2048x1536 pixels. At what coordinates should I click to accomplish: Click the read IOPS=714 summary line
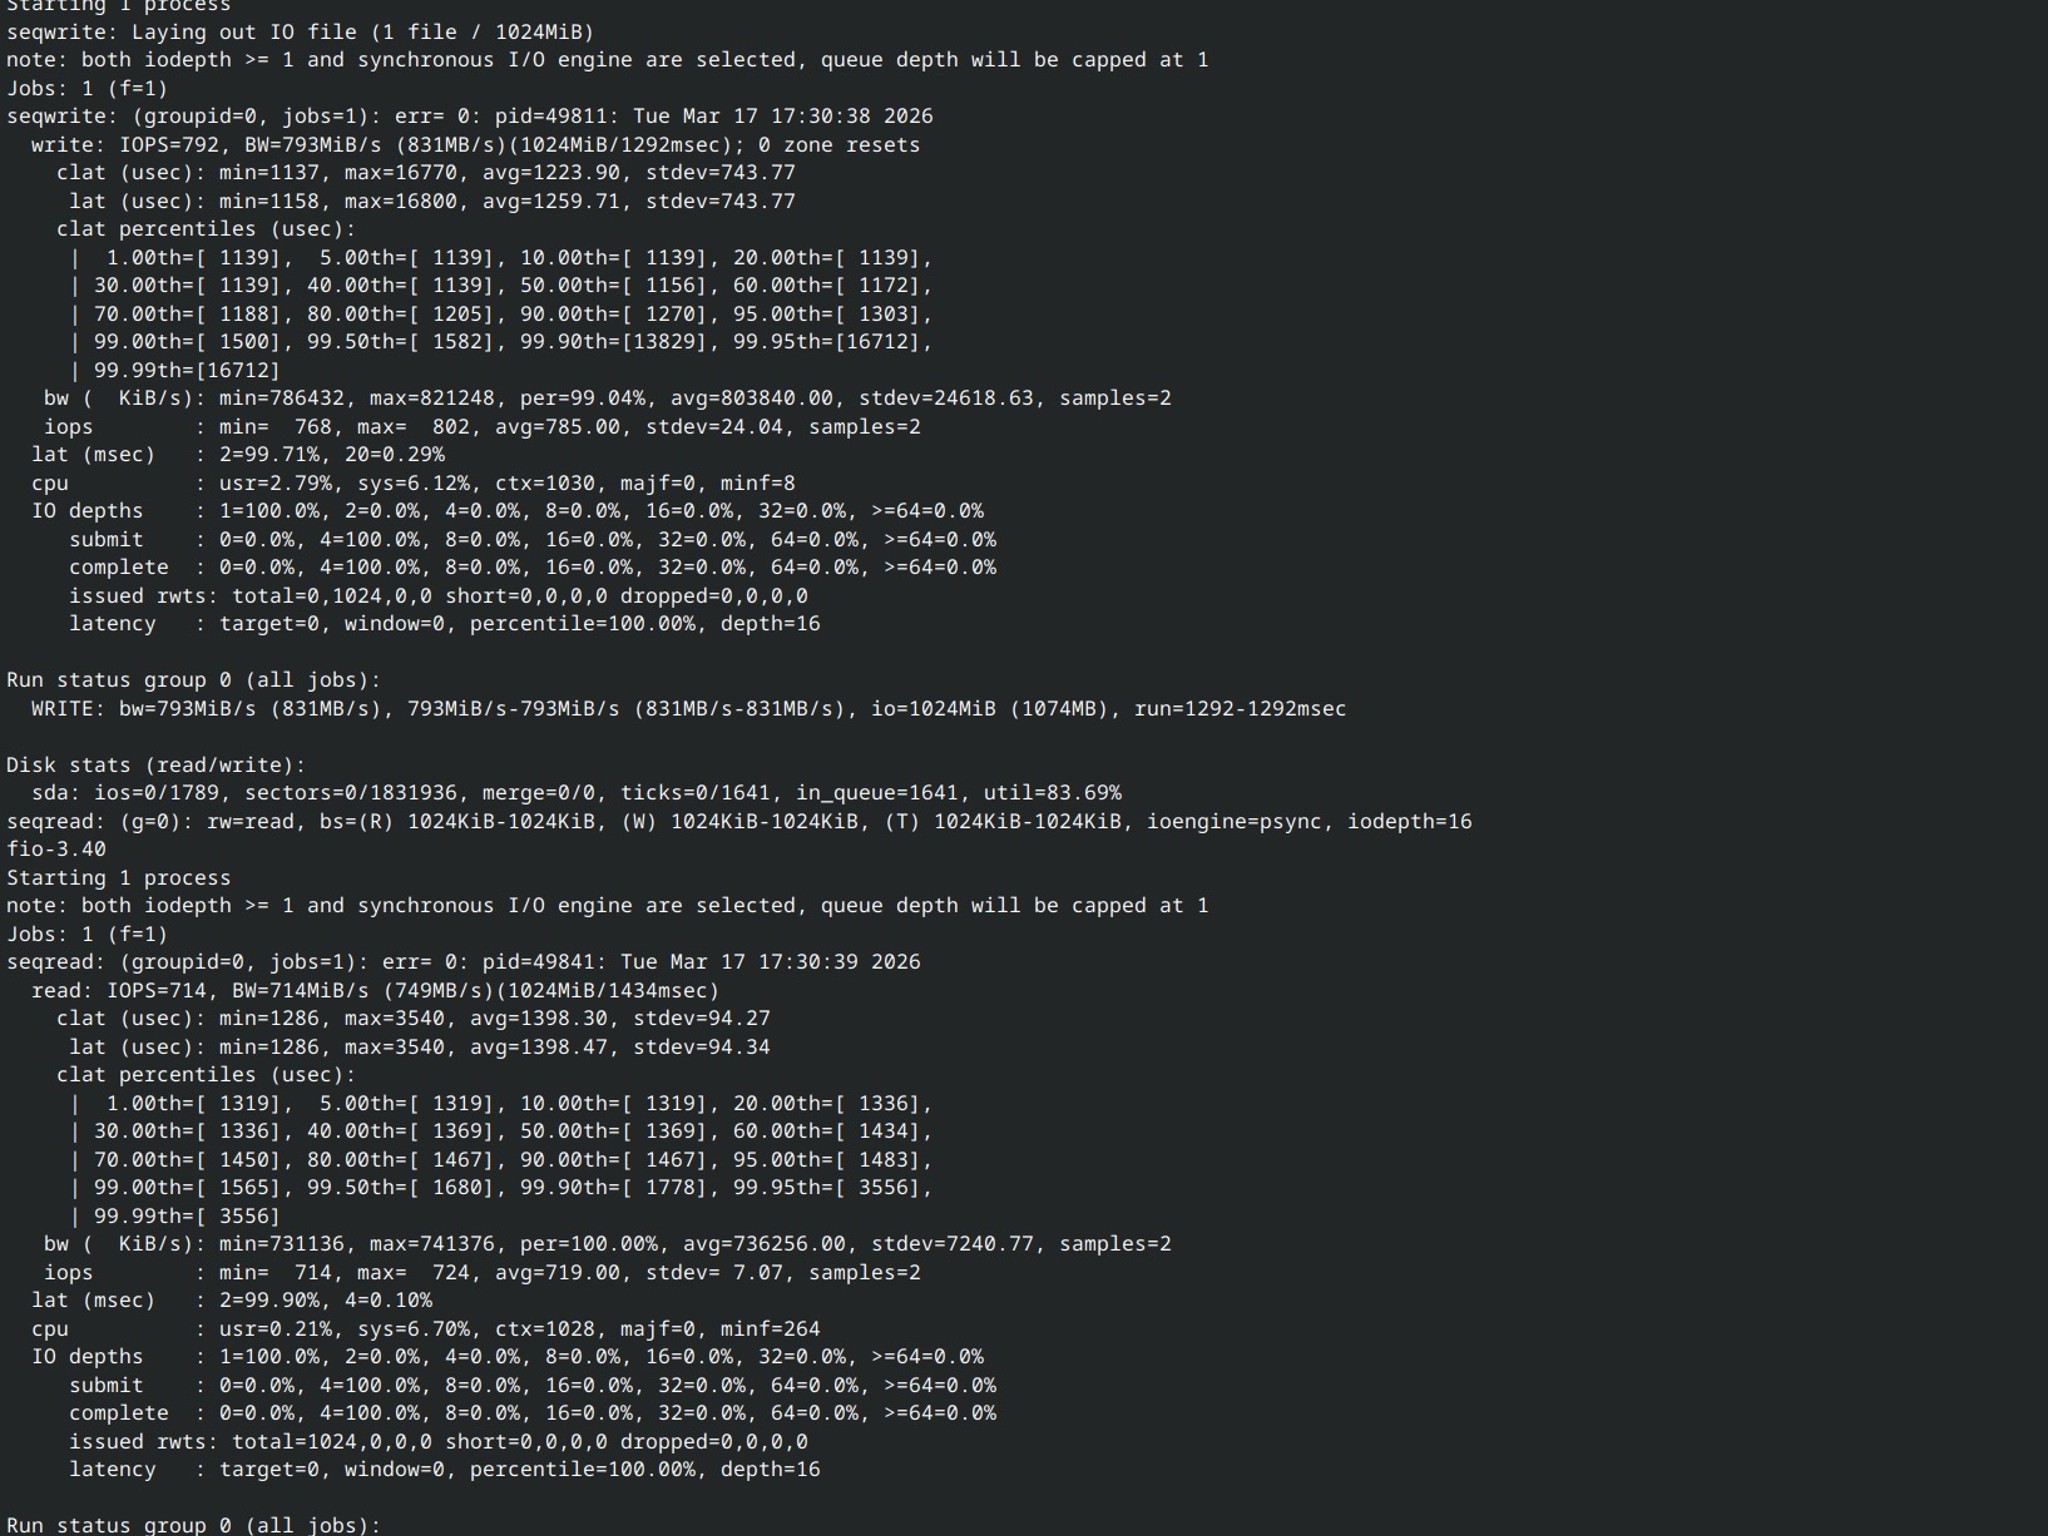click(375, 991)
